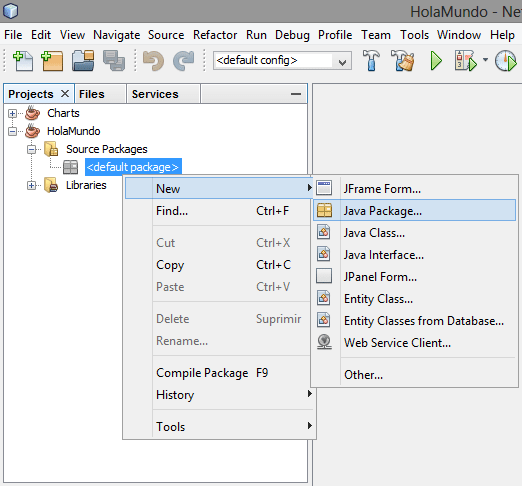
Task: Open the History submenu arrow
Action: coord(309,394)
